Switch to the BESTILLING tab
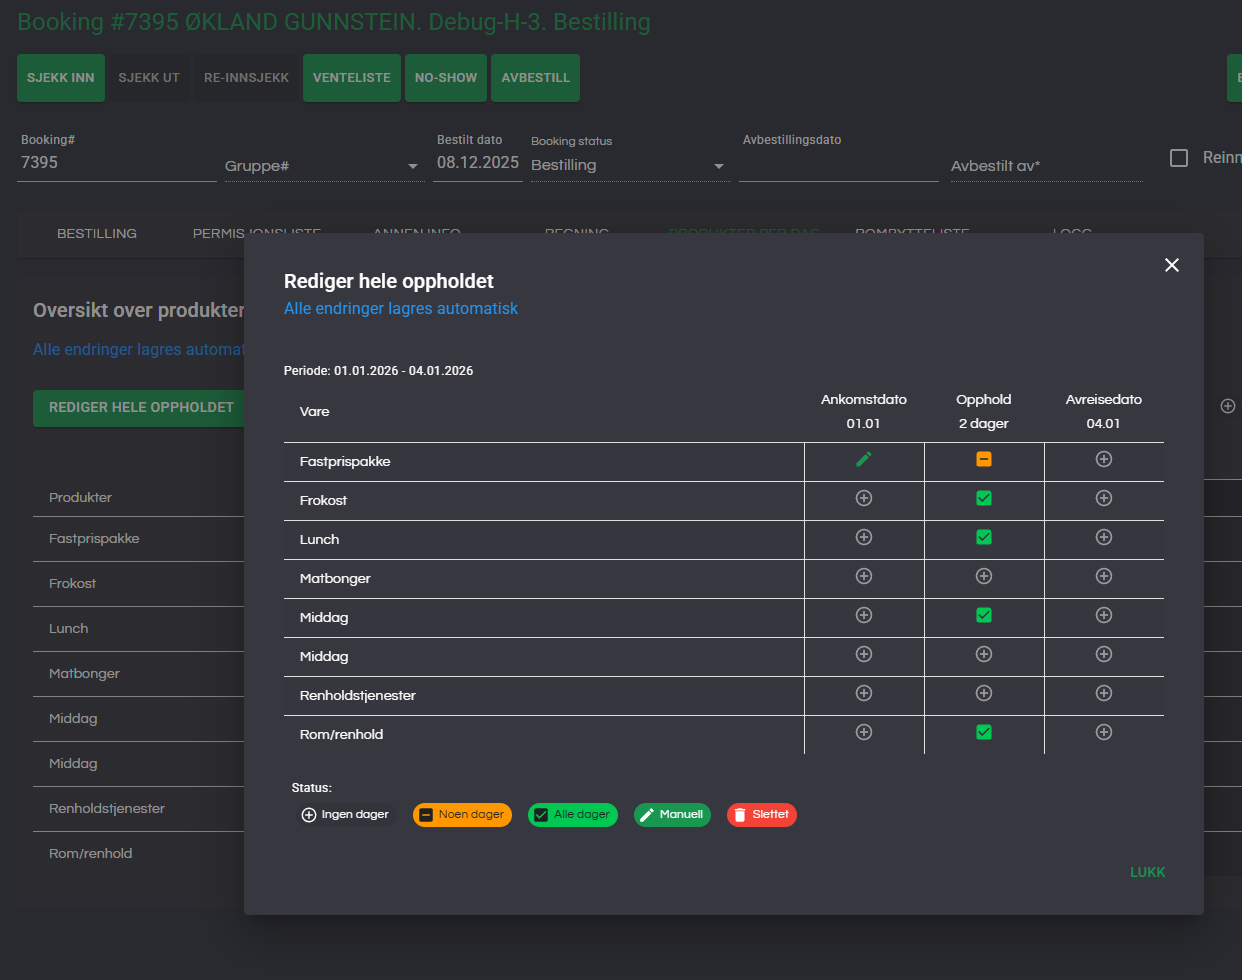This screenshot has height=980, width=1242. 97,233
